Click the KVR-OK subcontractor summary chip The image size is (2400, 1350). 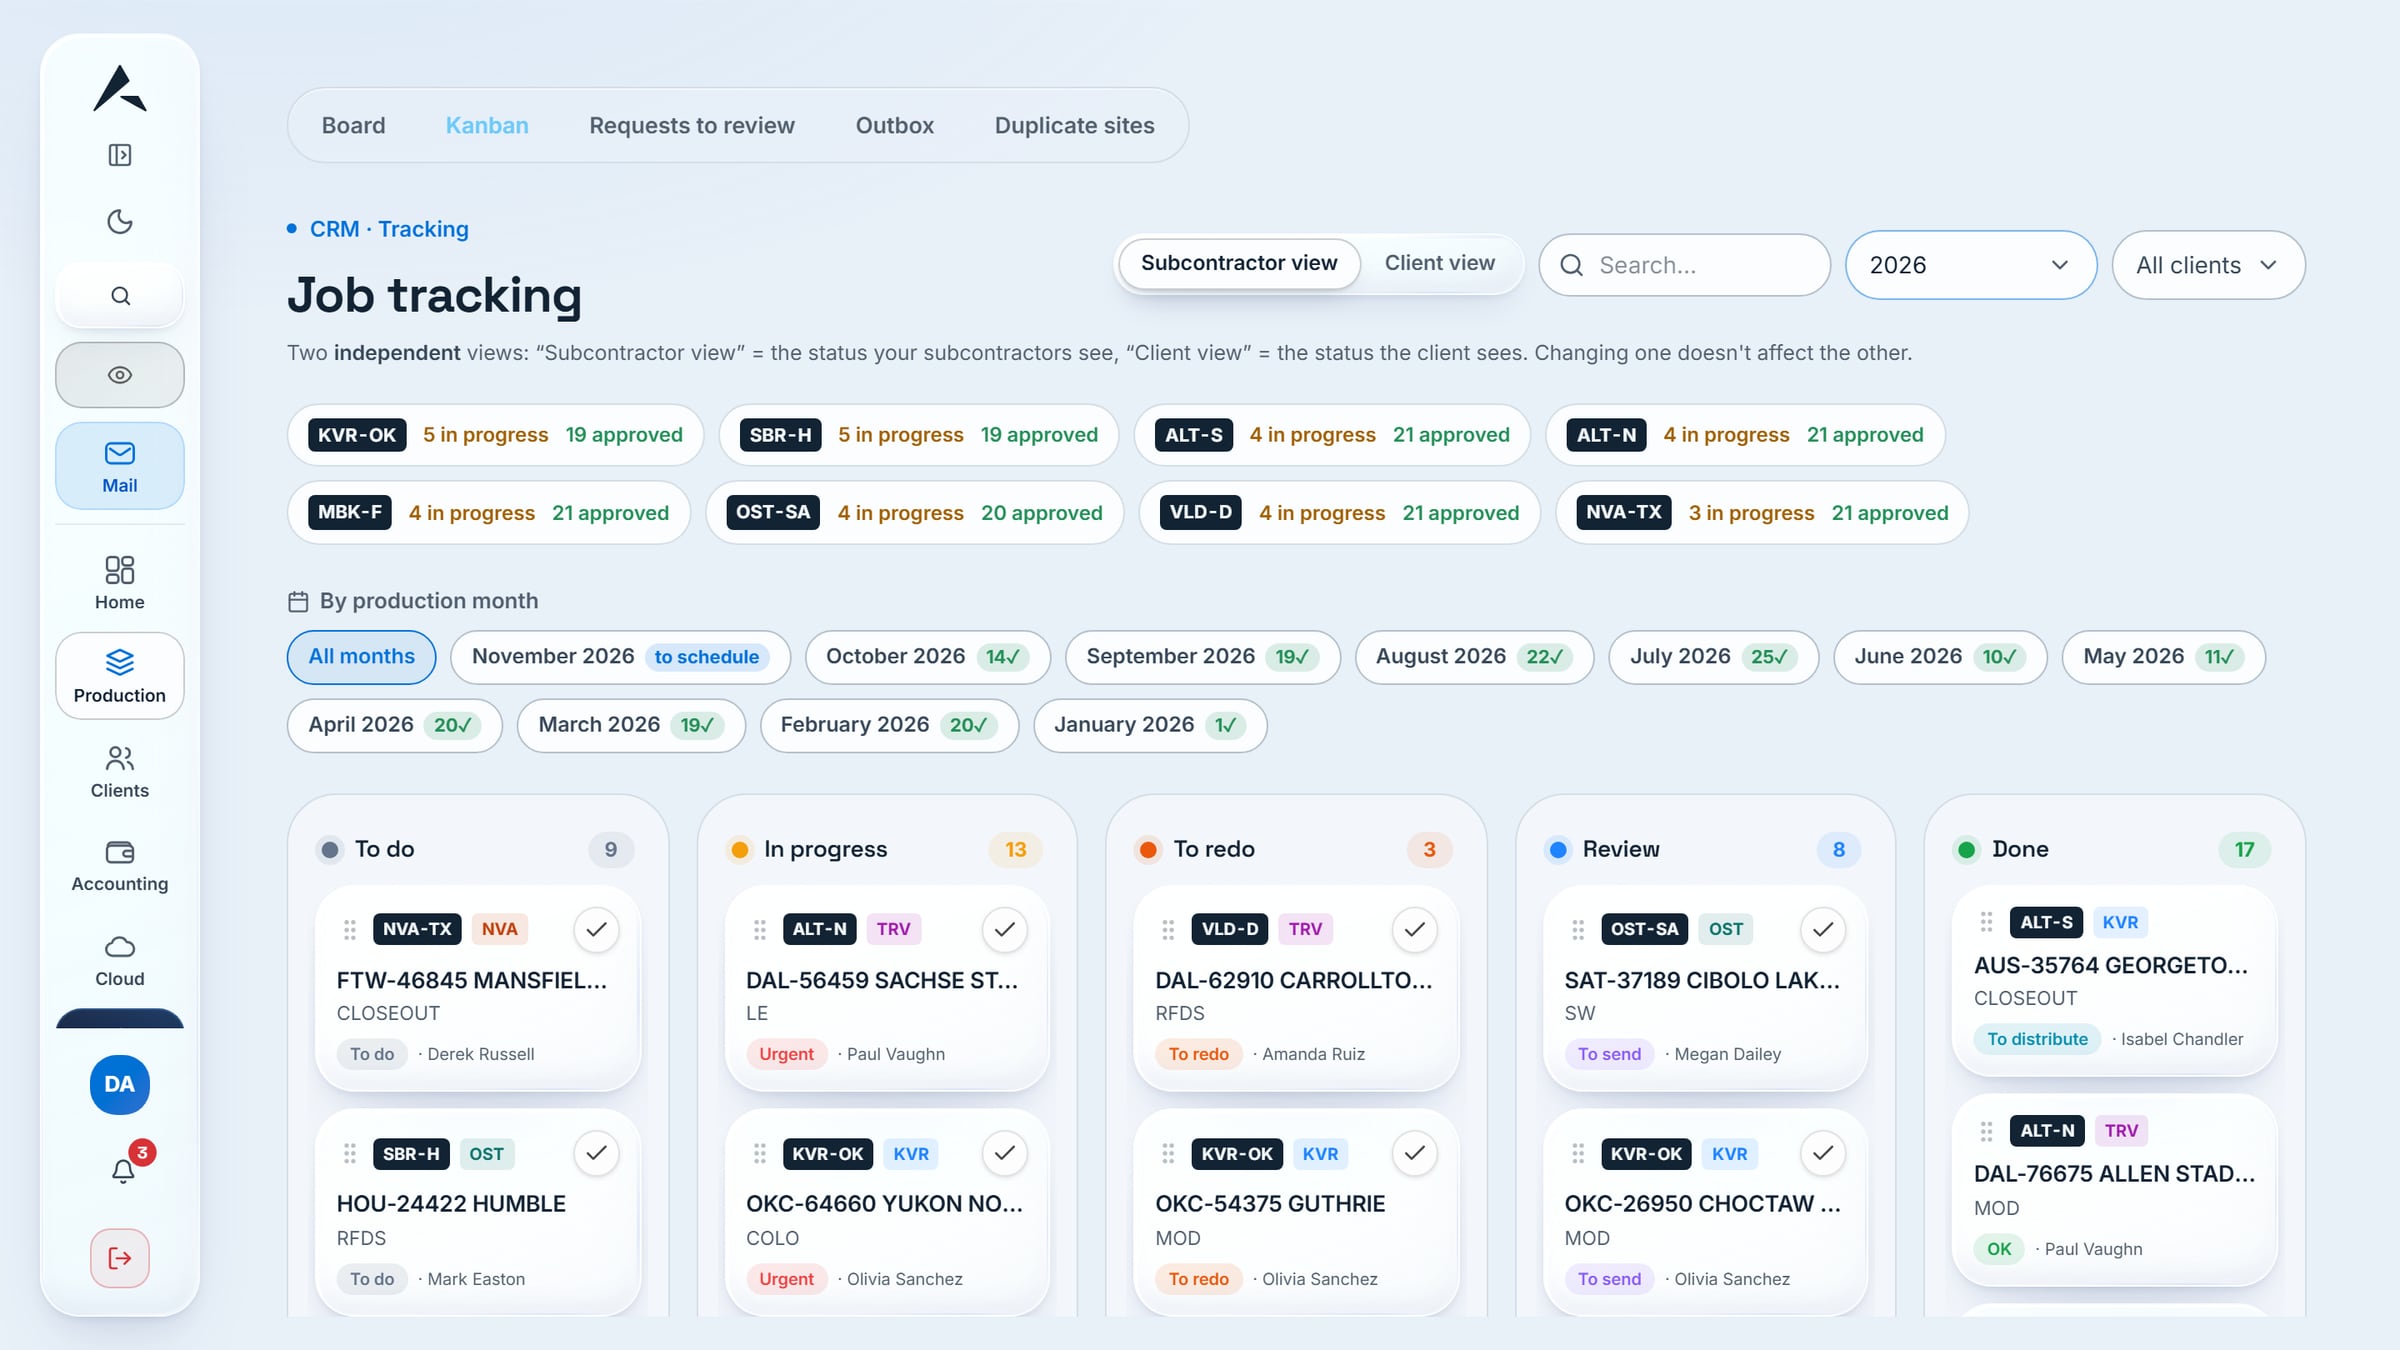[495, 435]
